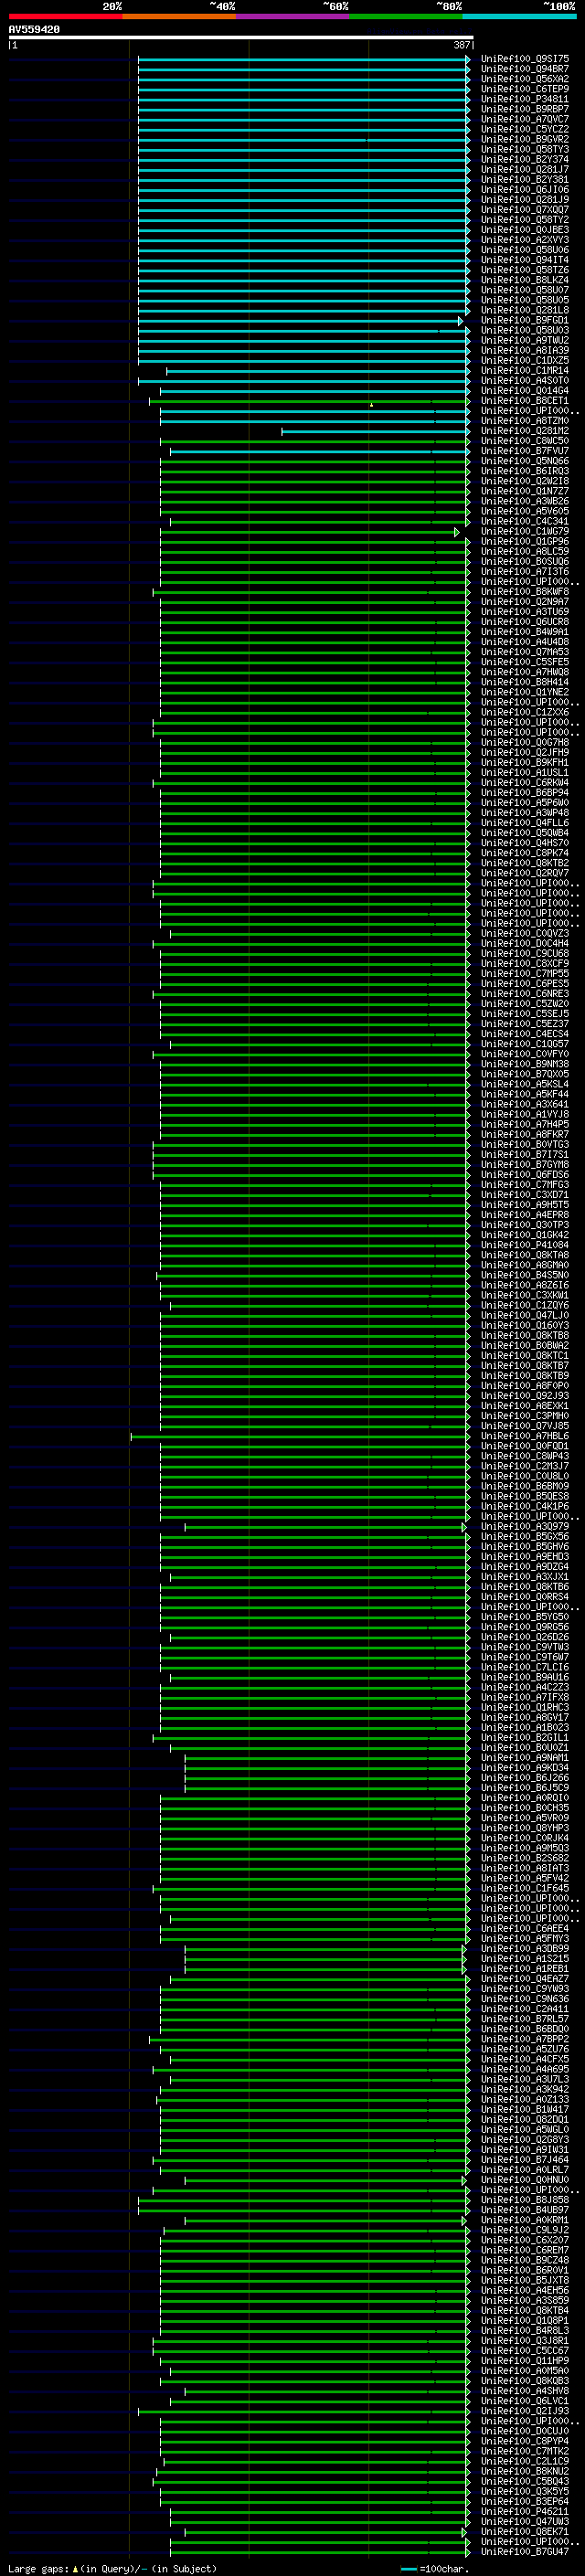Select the label UniRef100_C4C341
The height and width of the screenshot is (2576, 585).
click(x=525, y=521)
